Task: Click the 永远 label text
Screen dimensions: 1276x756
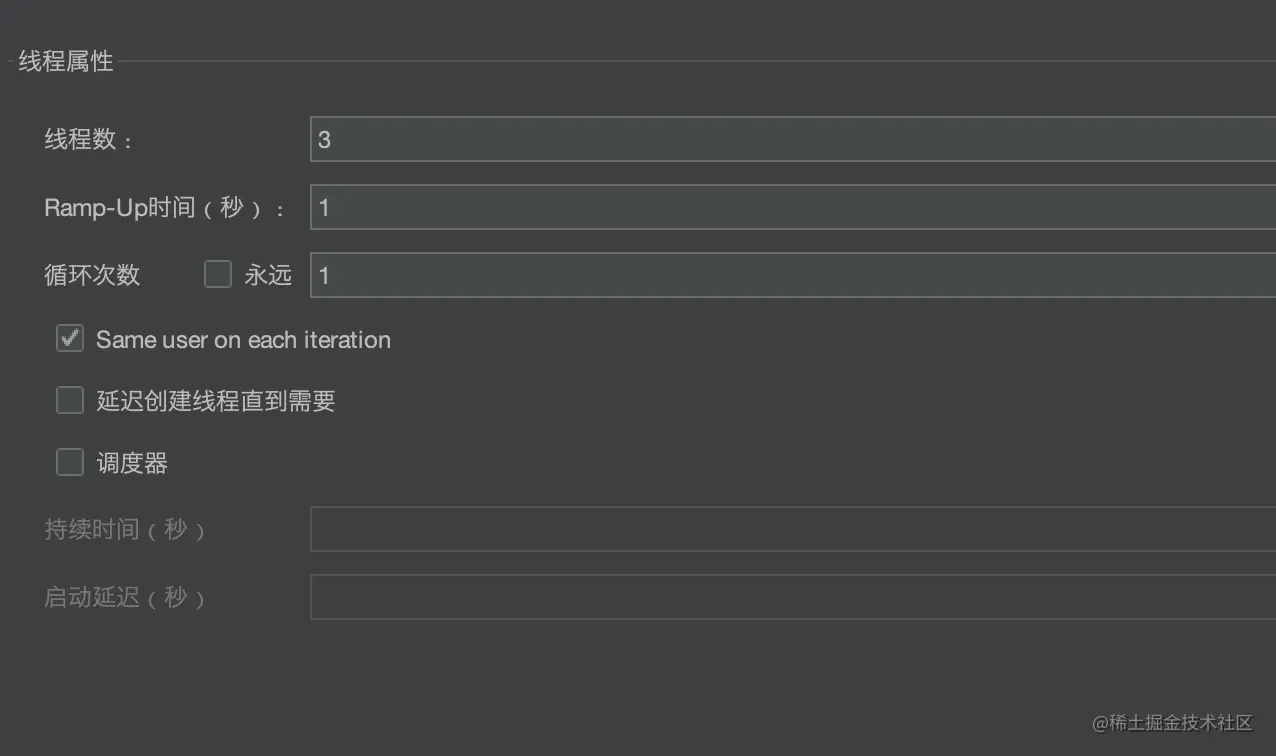Action: (268, 276)
